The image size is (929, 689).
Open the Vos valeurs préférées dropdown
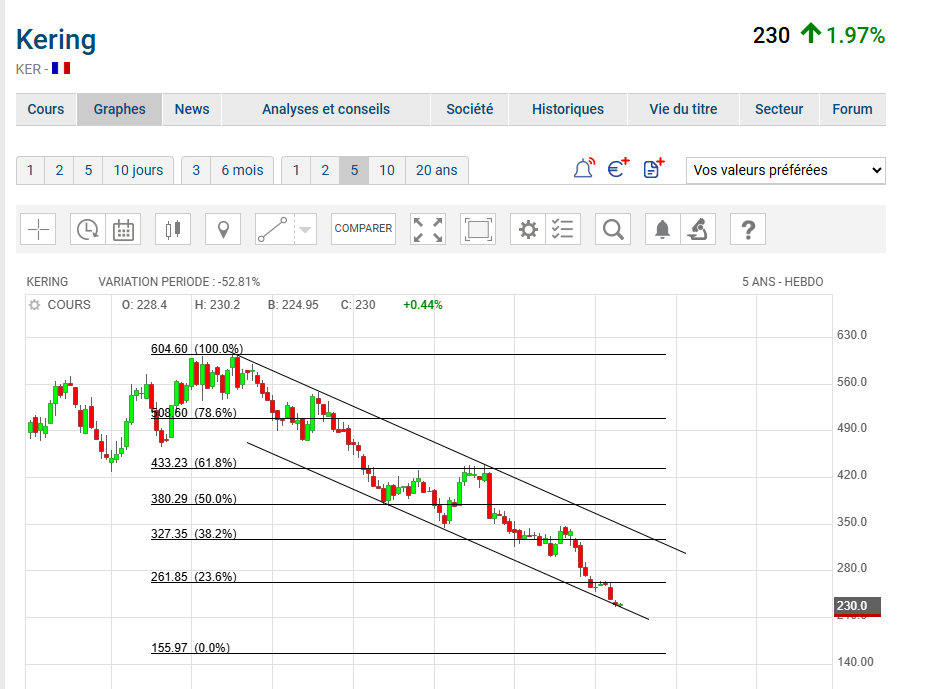(786, 170)
